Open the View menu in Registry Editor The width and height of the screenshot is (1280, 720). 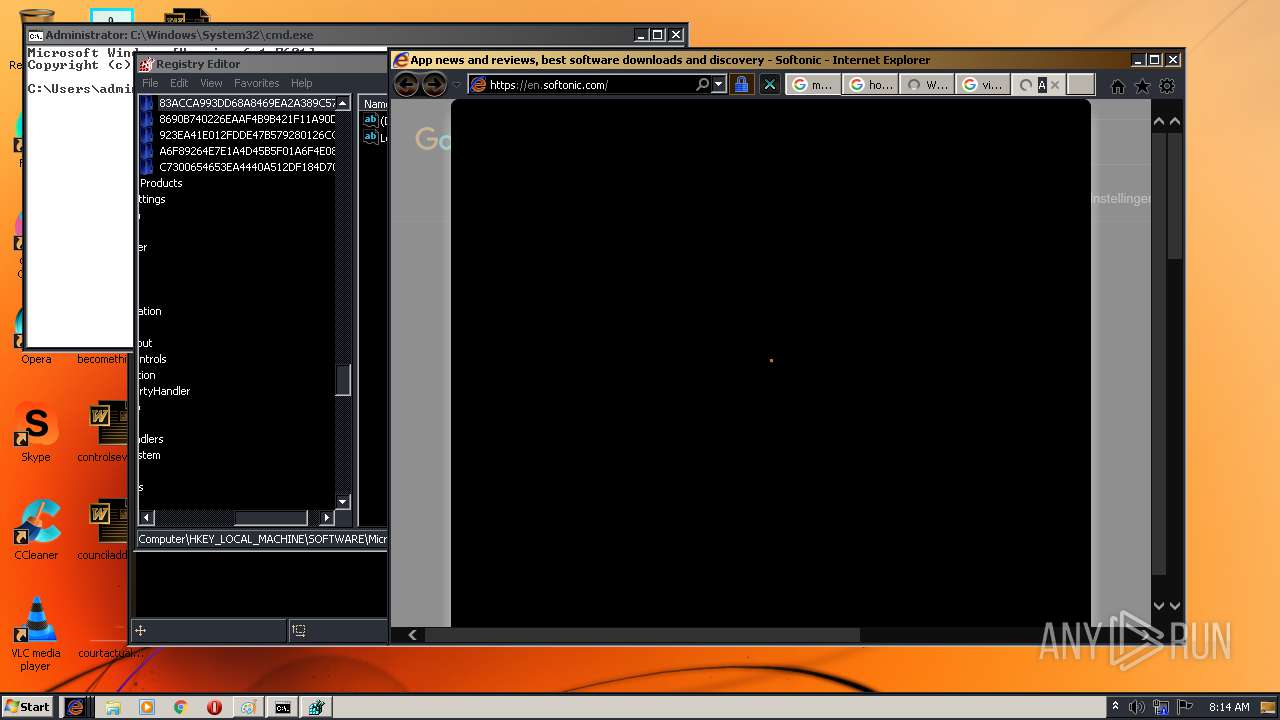(x=211, y=83)
